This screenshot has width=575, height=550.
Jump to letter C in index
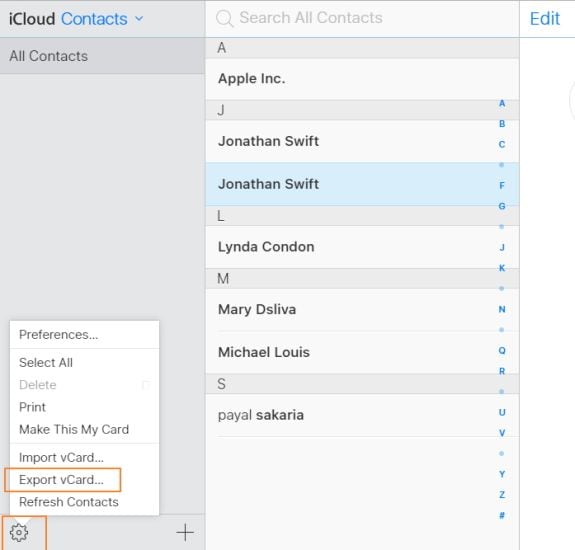[x=502, y=144]
